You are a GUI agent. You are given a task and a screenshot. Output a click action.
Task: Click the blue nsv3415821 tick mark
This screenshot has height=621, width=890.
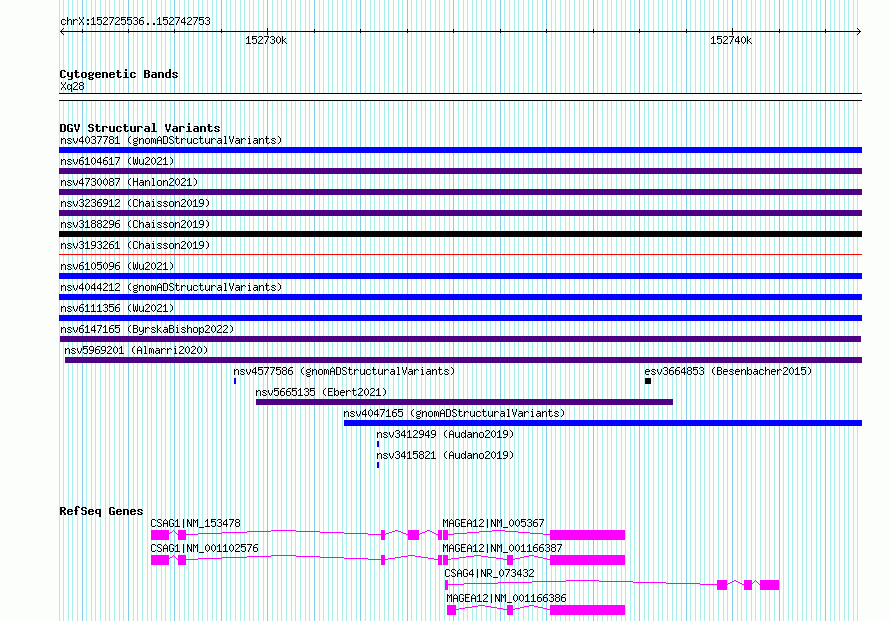pyautogui.click(x=378, y=465)
